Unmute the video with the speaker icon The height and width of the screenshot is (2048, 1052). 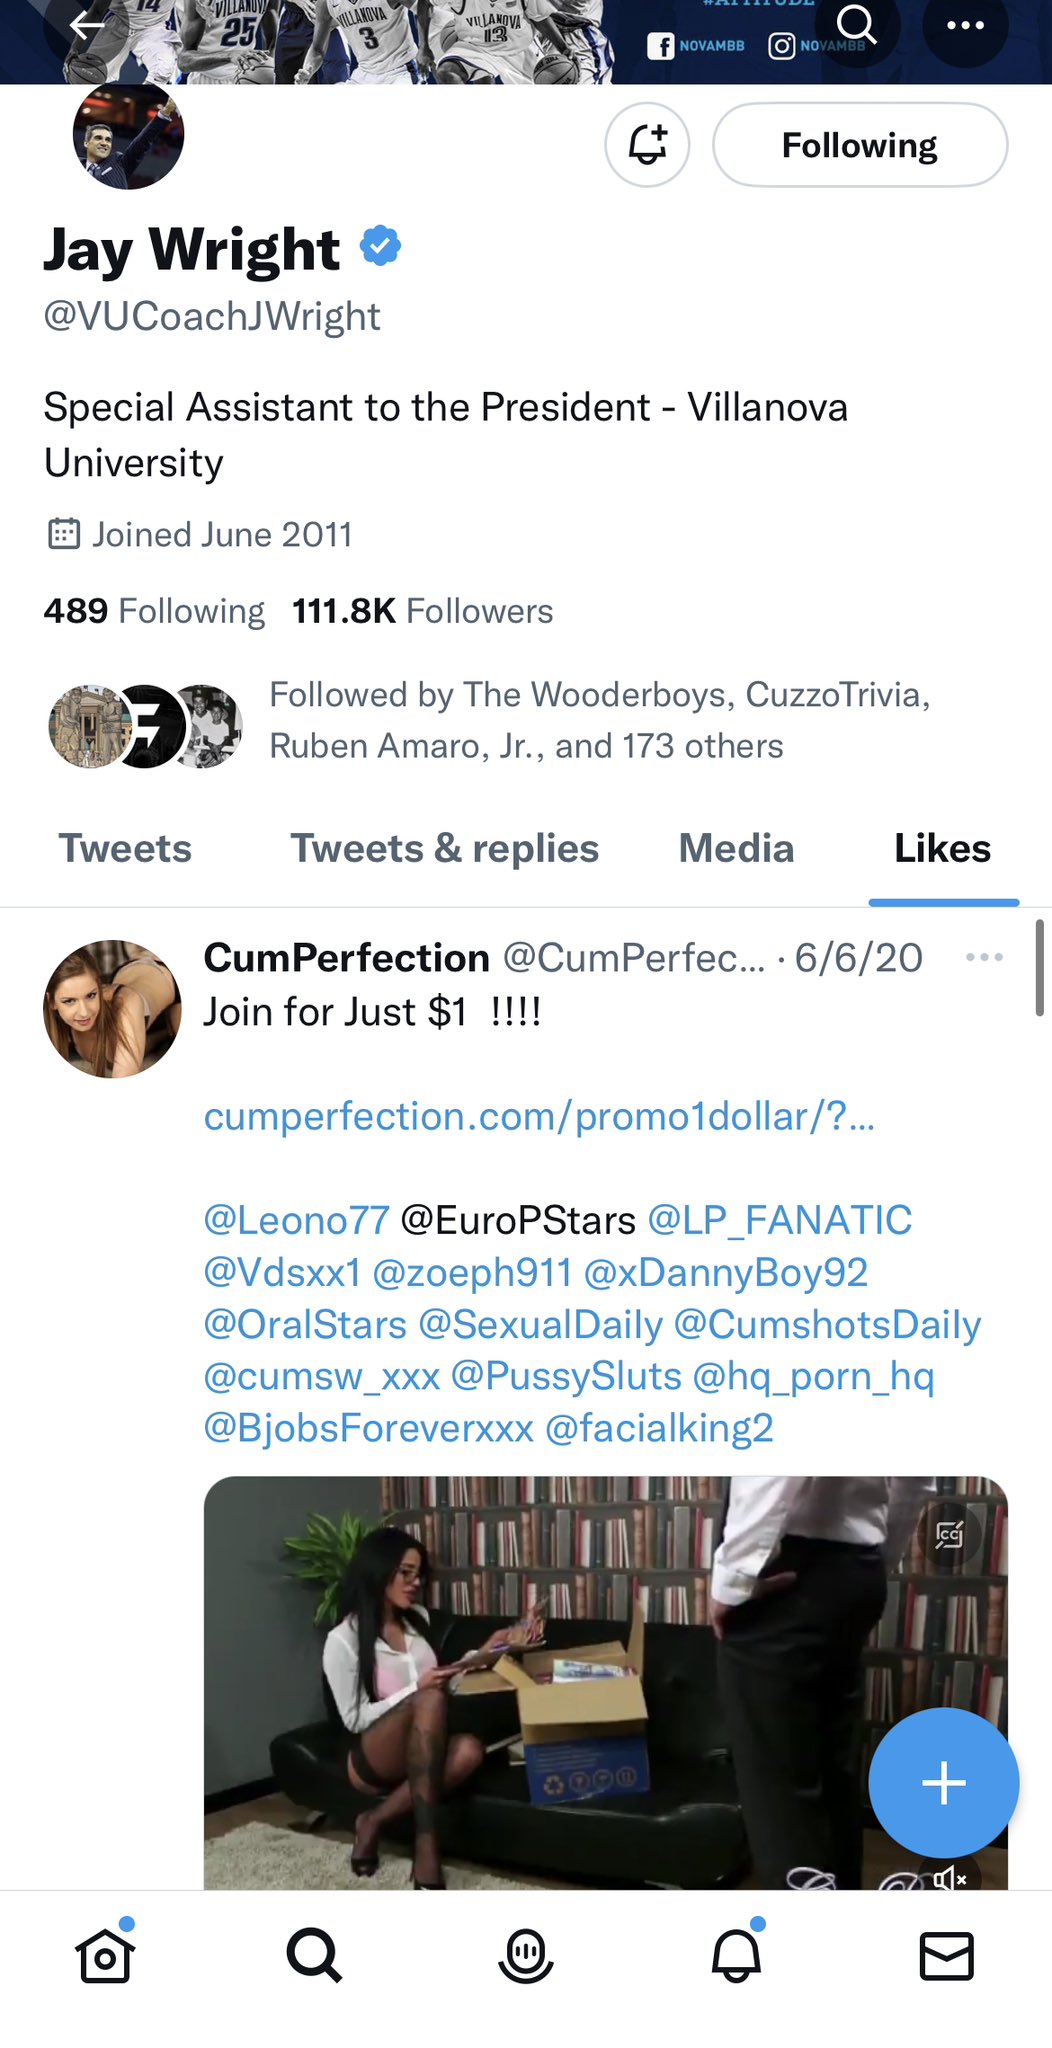tap(949, 1879)
